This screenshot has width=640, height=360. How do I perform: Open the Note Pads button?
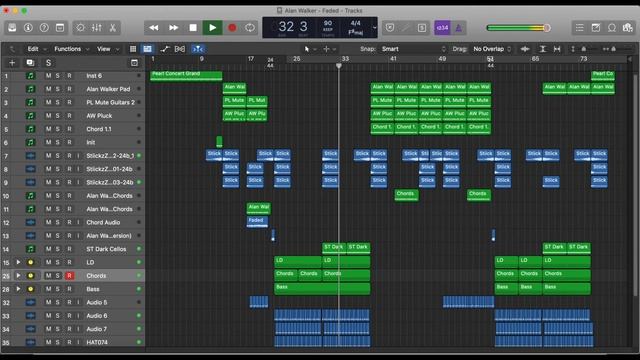[596, 28]
